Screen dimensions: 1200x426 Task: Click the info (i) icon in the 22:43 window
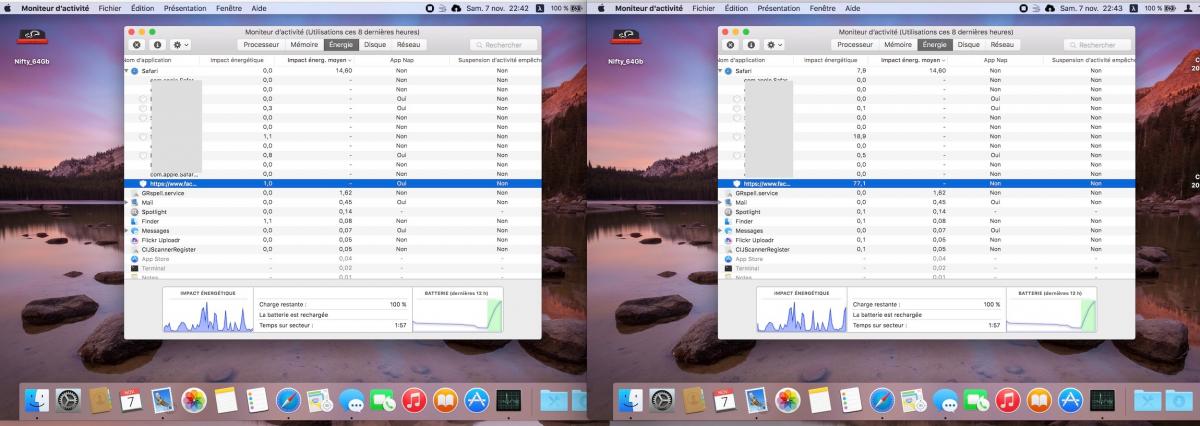click(x=751, y=45)
